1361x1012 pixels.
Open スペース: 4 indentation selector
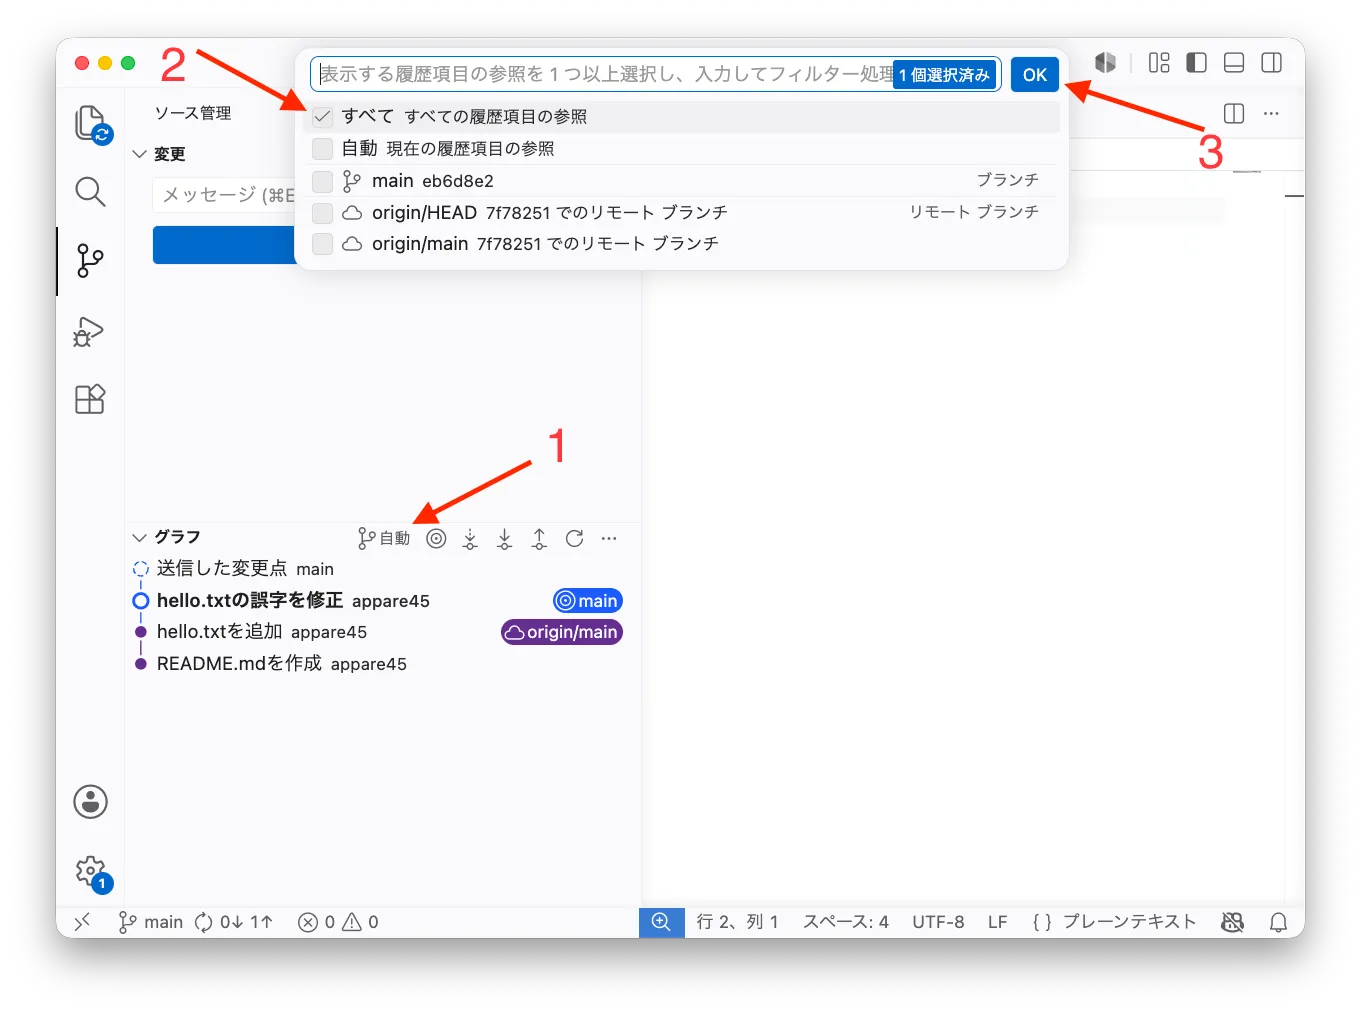846,922
